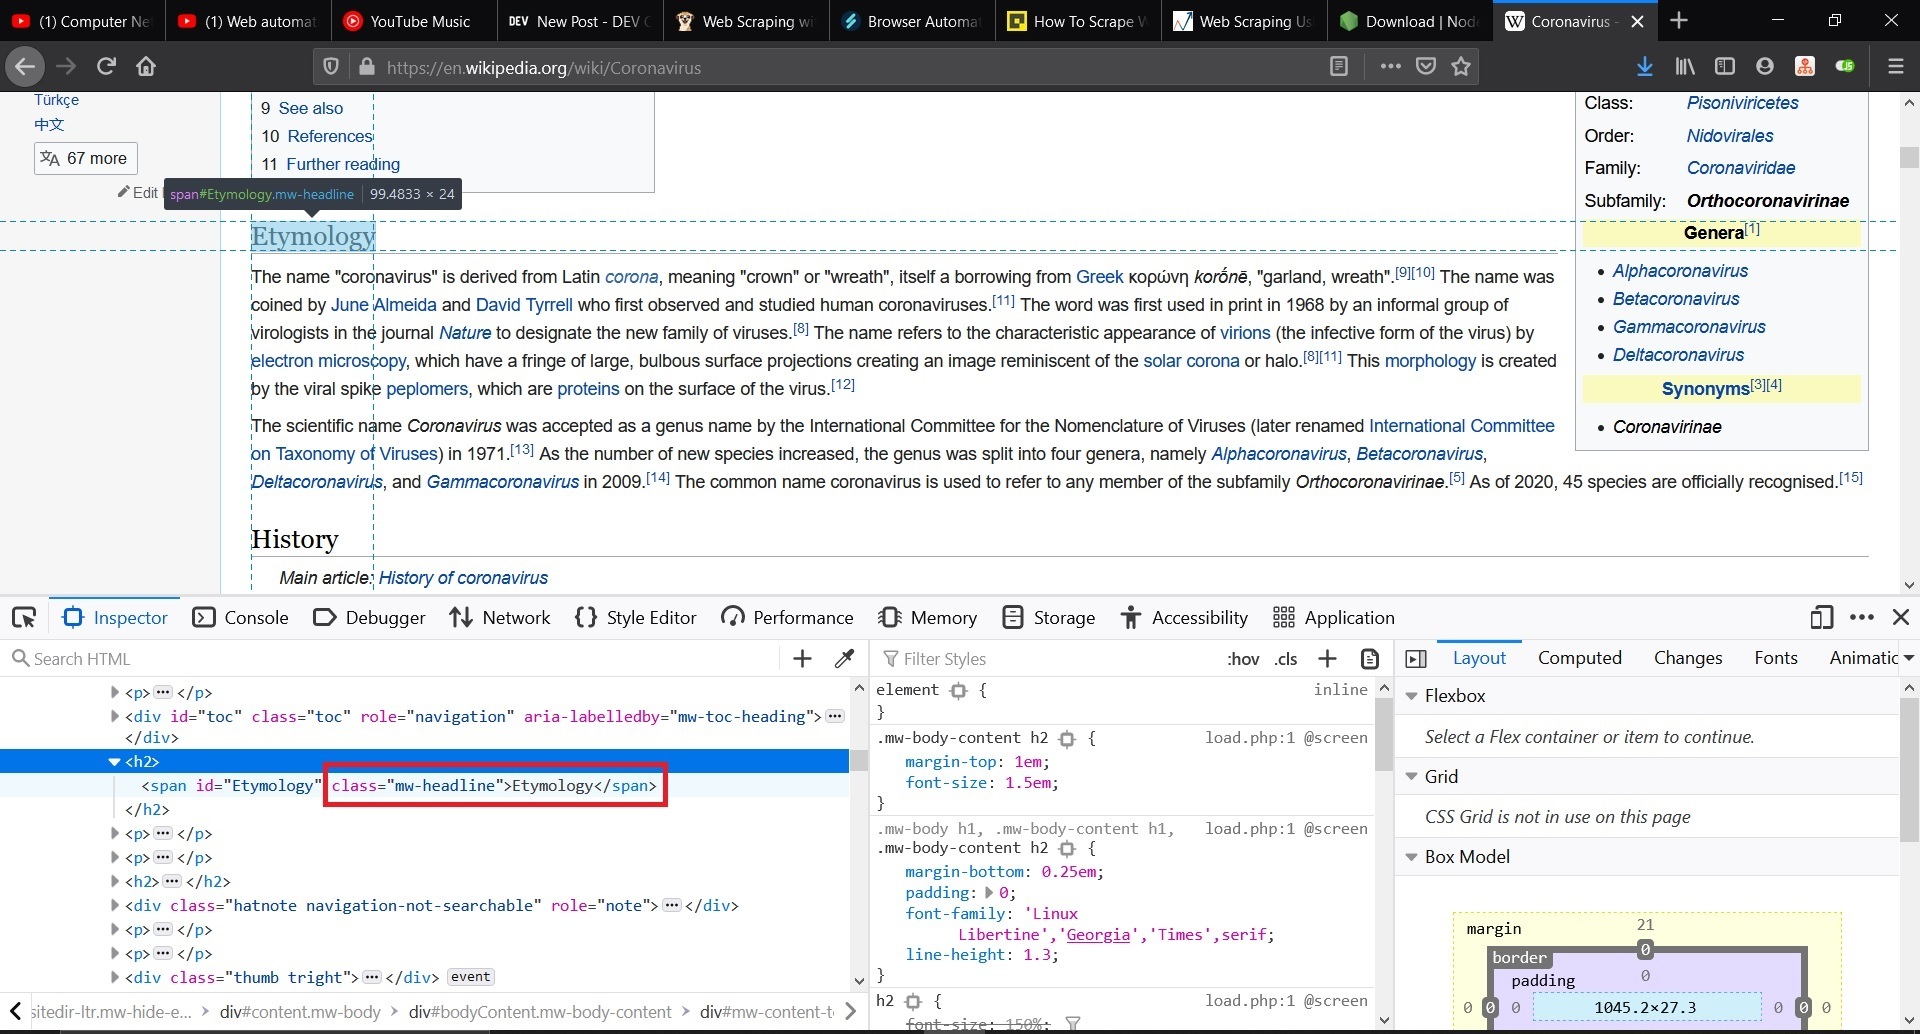The image size is (1920, 1034).
Task: Jump to Further reading section
Action: [343, 164]
